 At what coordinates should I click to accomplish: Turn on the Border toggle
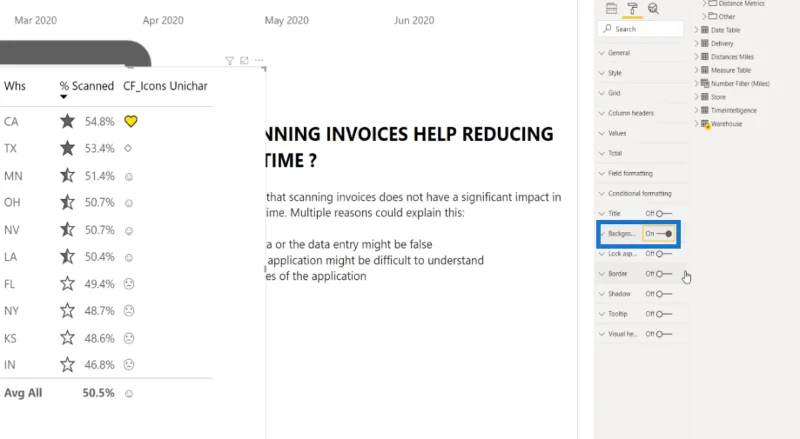(664, 274)
